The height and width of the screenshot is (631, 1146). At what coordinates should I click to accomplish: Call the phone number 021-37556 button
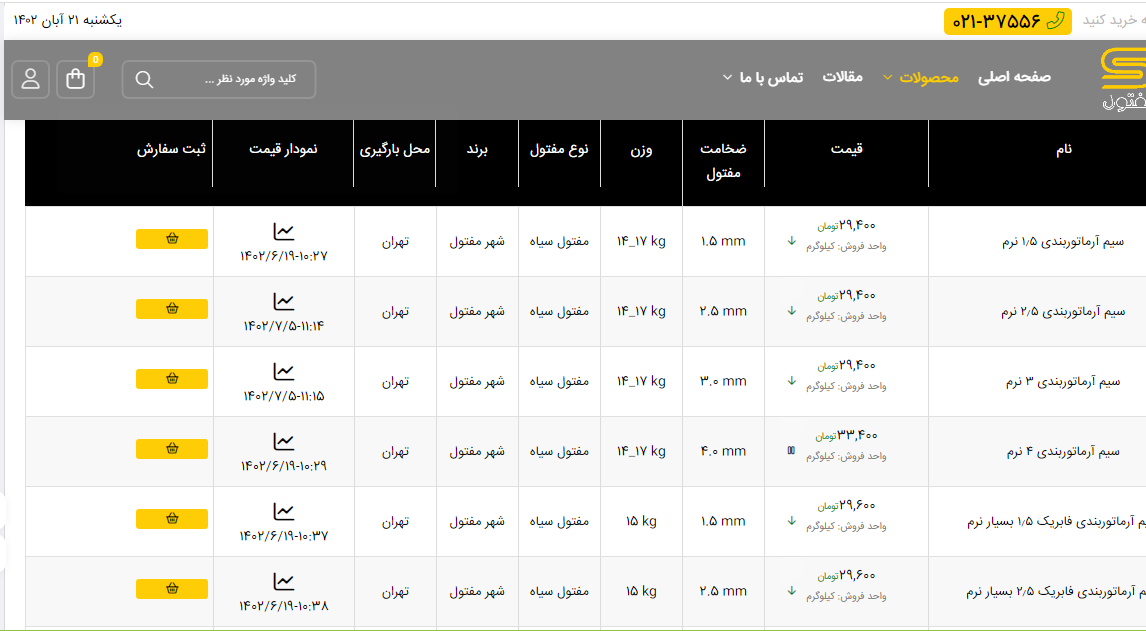(x=1007, y=21)
